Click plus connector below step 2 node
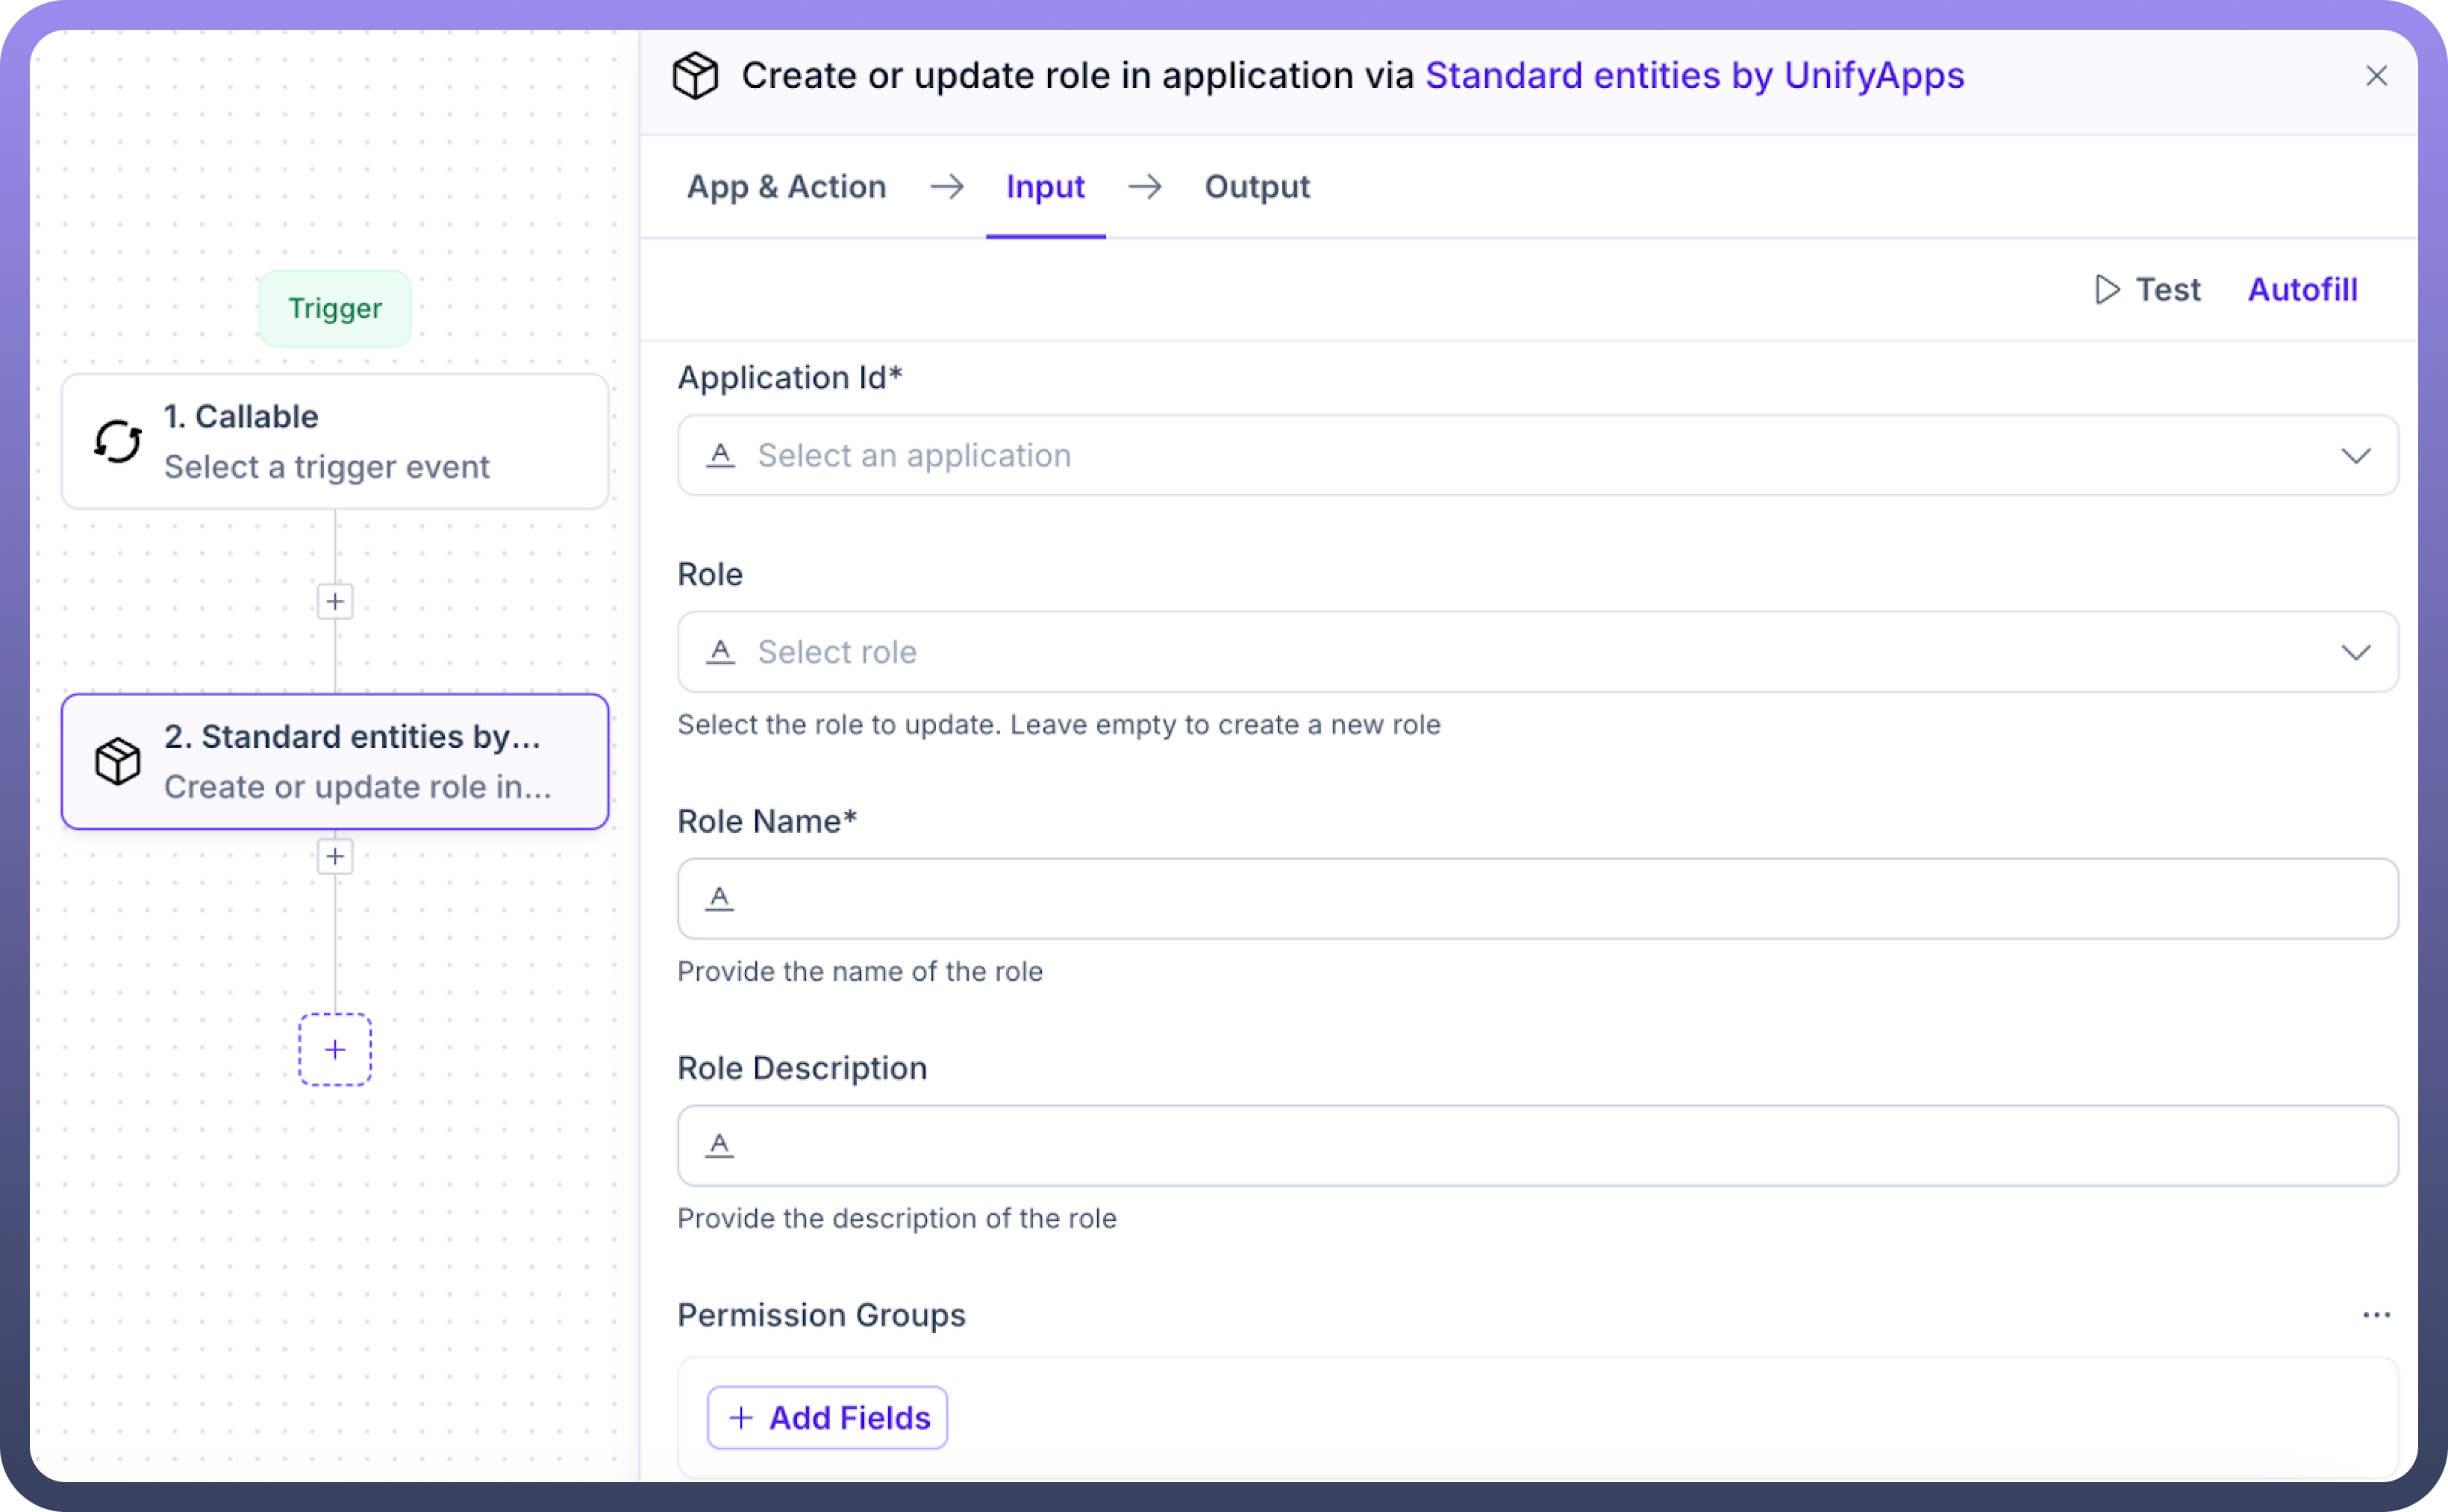The height and width of the screenshot is (1512, 2448). [x=335, y=857]
